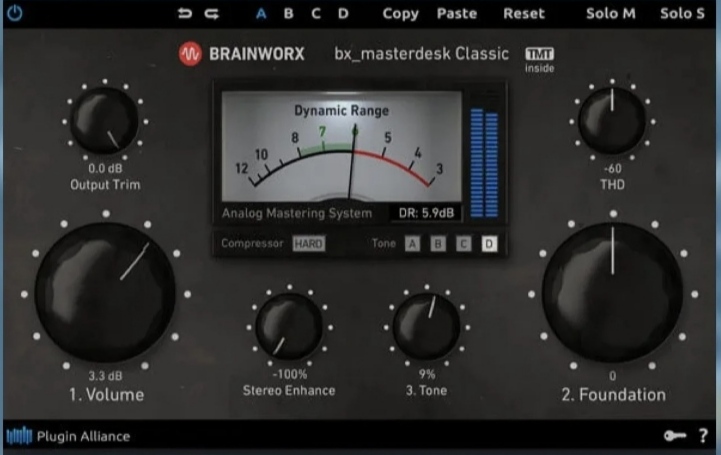Screen dimensions: 721x455
Task: Open the license key icon
Action: point(675,435)
